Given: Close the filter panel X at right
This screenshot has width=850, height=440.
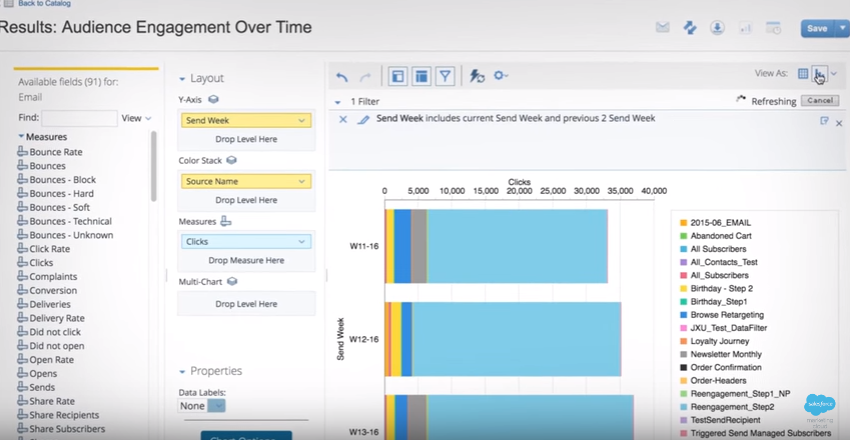Looking at the screenshot, I should click(839, 123).
